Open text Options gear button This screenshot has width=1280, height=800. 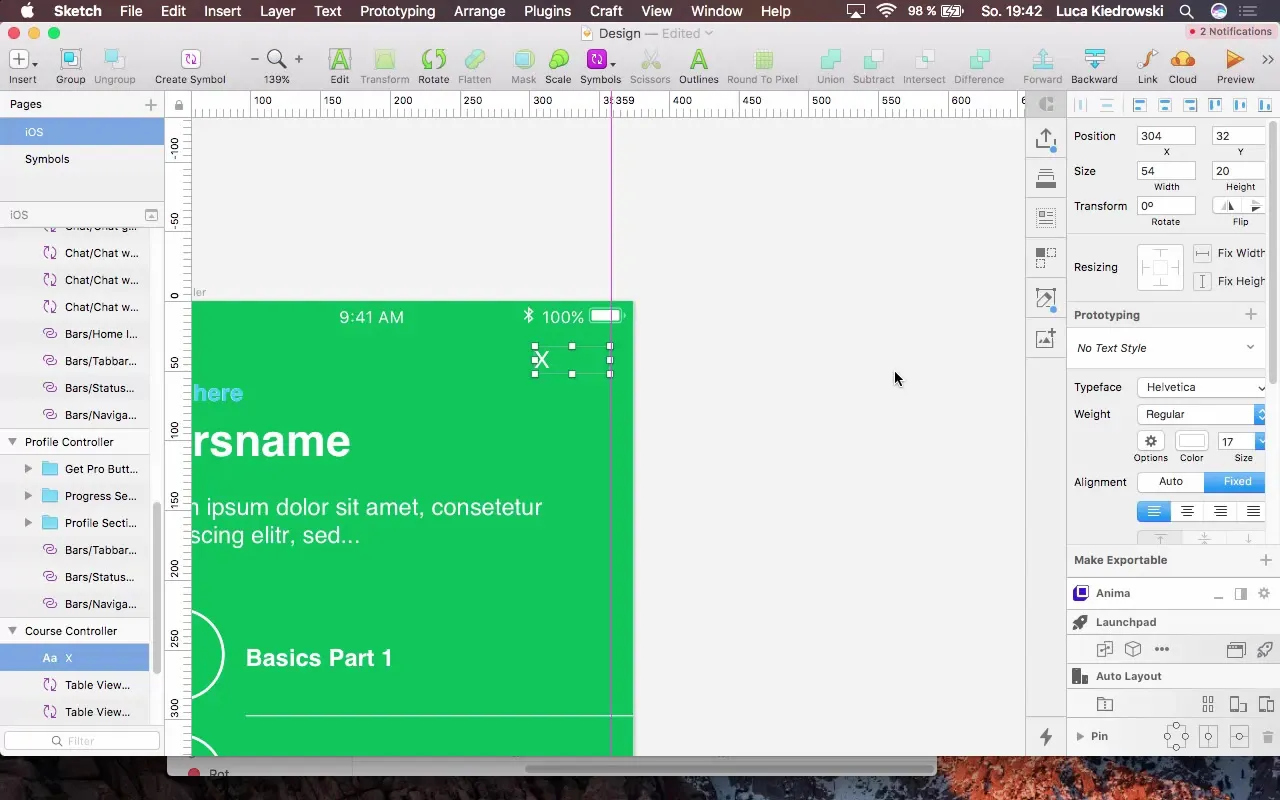click(x=1151, y=441)
